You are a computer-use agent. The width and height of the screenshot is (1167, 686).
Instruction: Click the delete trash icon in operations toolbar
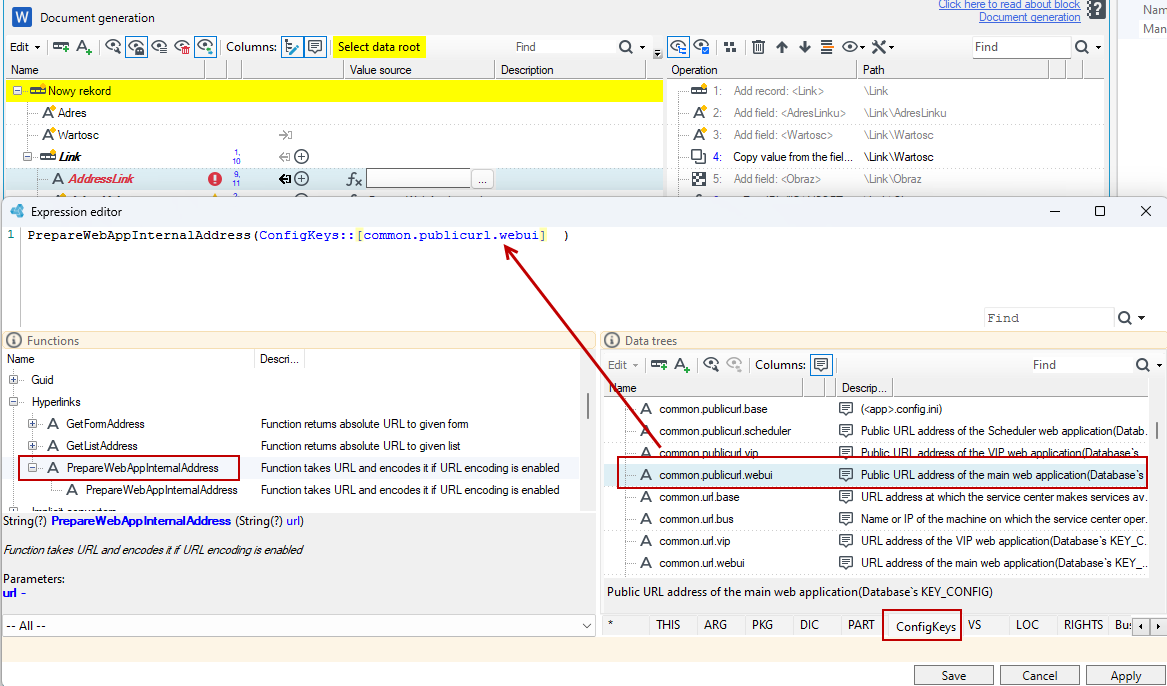coord(758,47)
